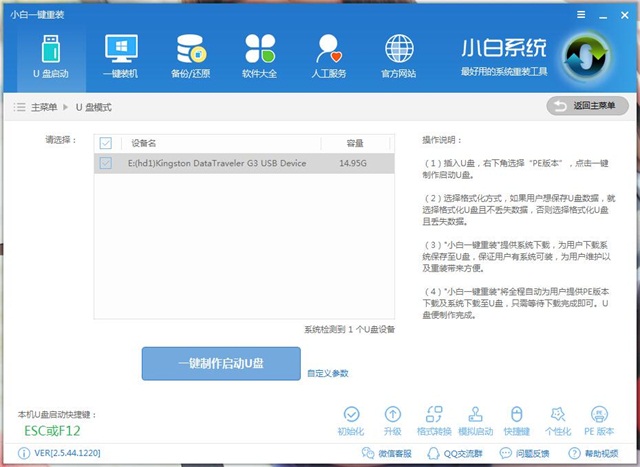
Task: Click the version info icon
Action: 24,453
